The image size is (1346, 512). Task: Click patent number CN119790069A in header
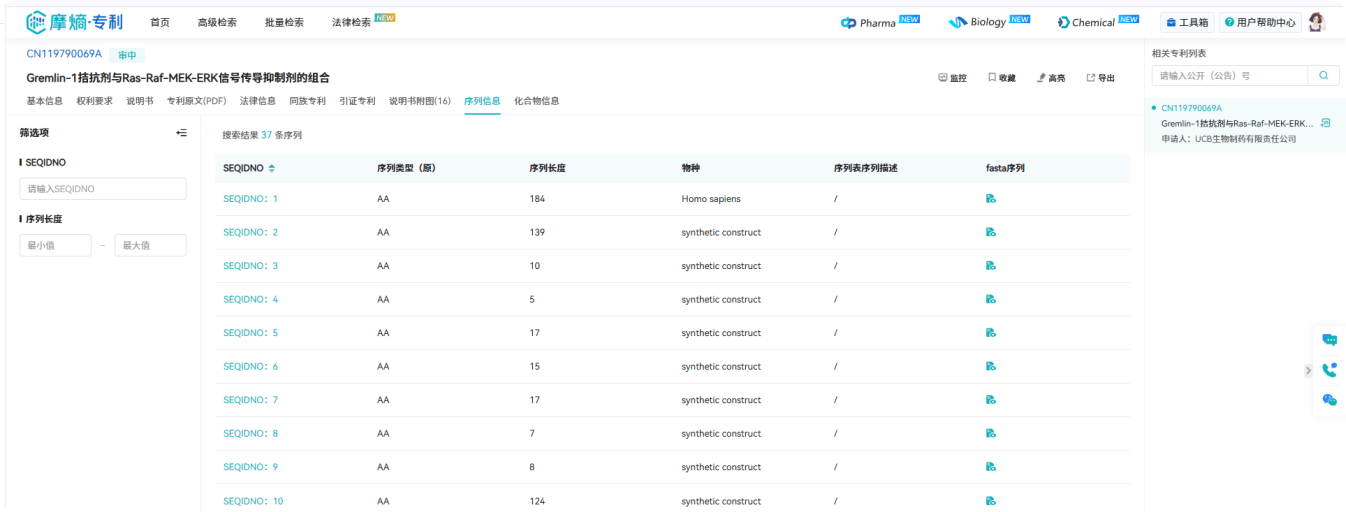pos(64,54)
